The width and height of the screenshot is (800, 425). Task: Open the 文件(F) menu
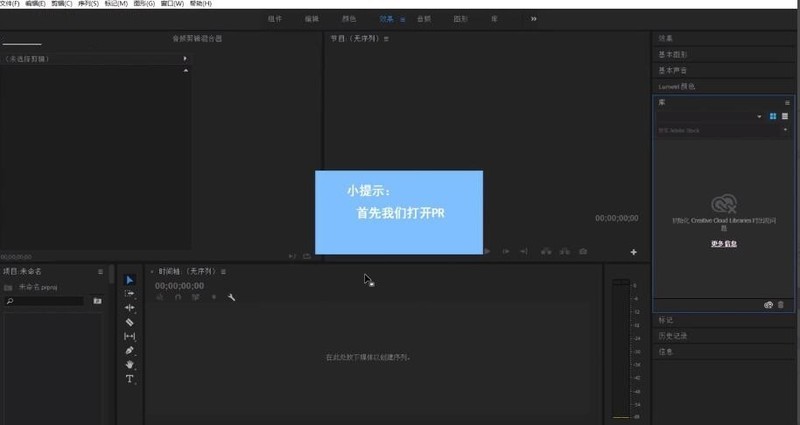[10, 4]
